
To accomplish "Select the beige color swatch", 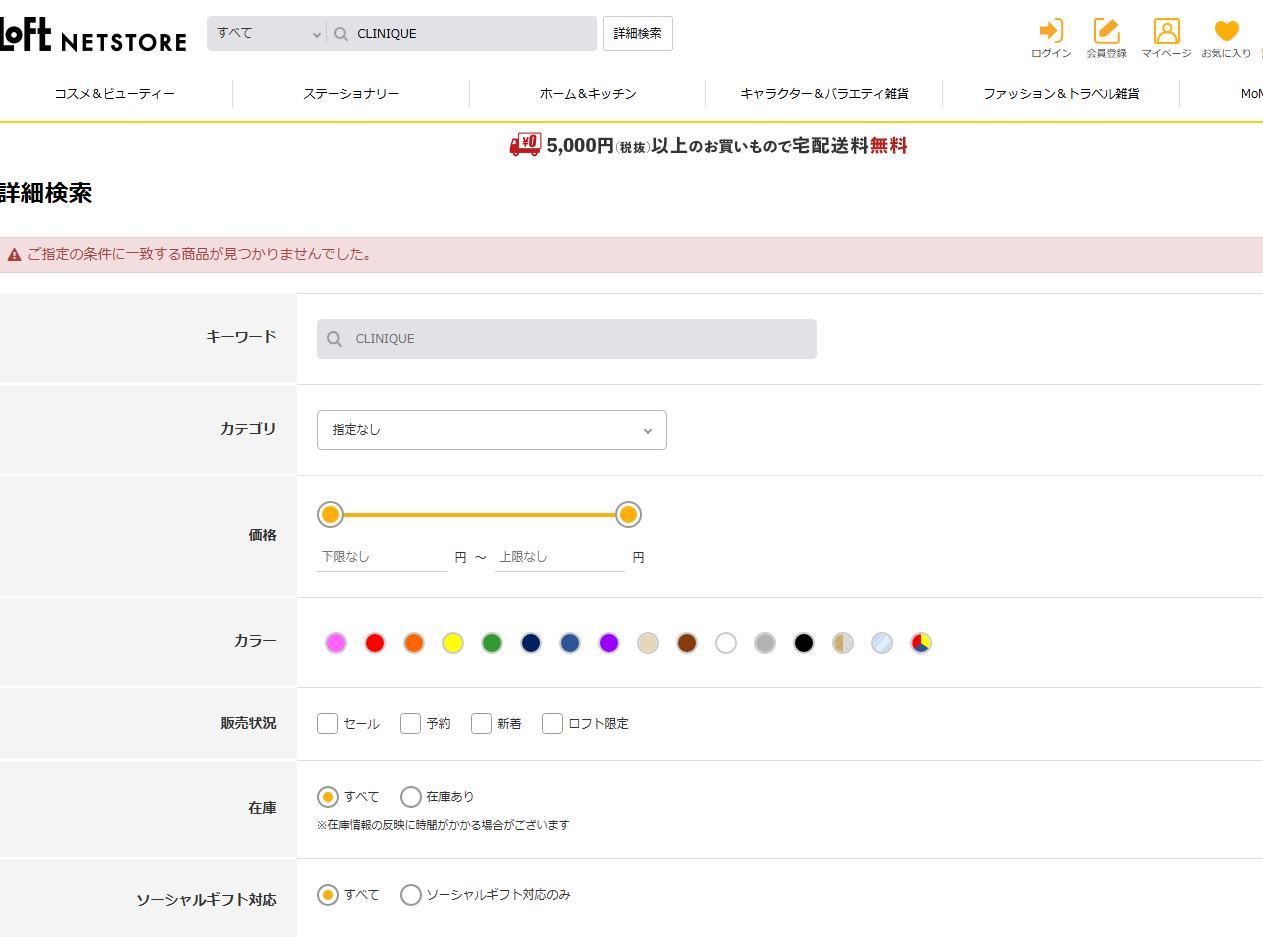I will (x=648, y=643).
